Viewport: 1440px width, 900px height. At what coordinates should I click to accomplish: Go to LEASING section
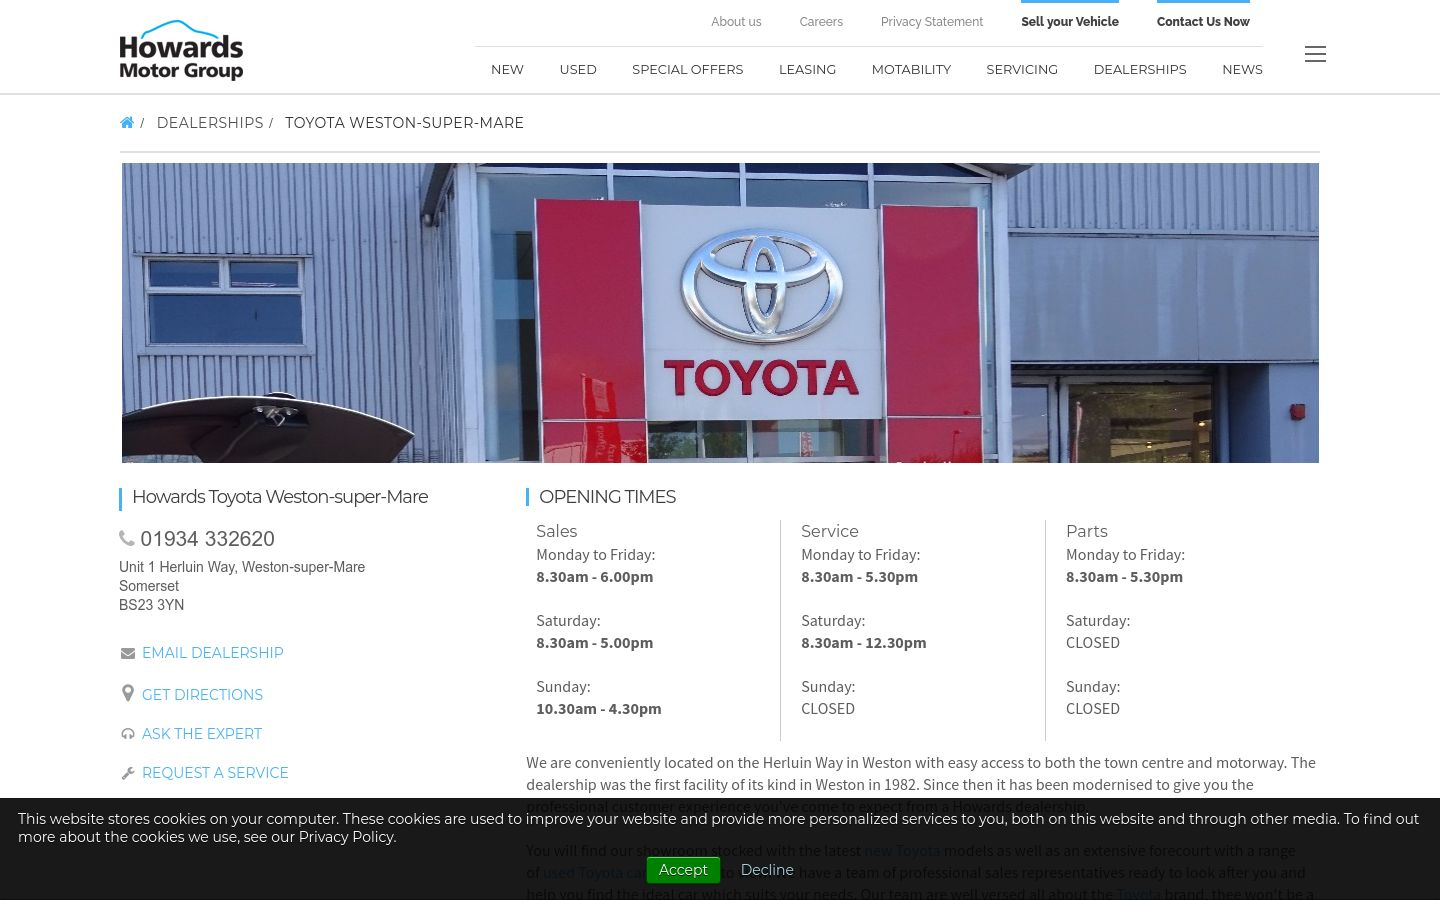point(807,69)
